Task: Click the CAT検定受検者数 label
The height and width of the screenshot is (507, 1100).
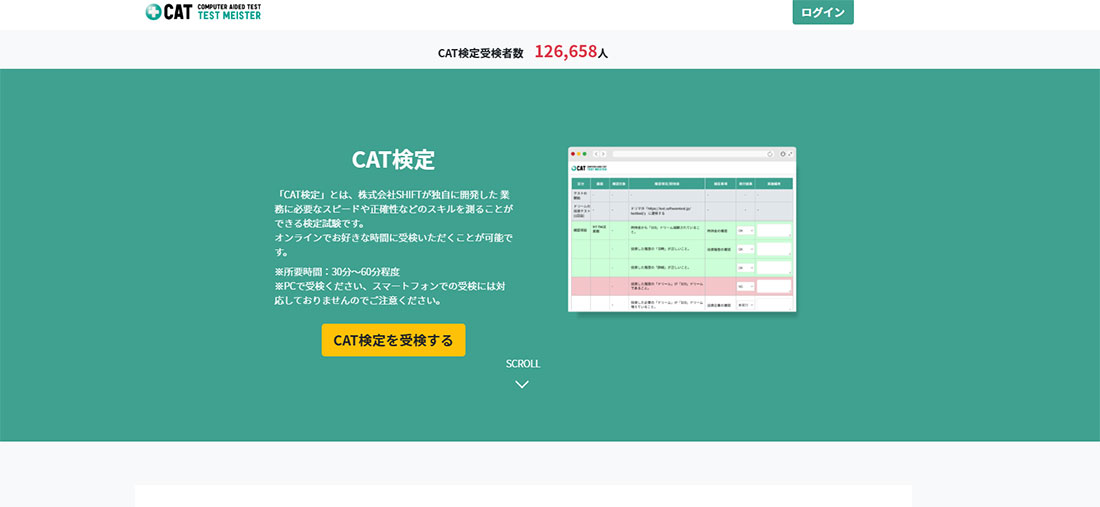Action: click(481, 53)
